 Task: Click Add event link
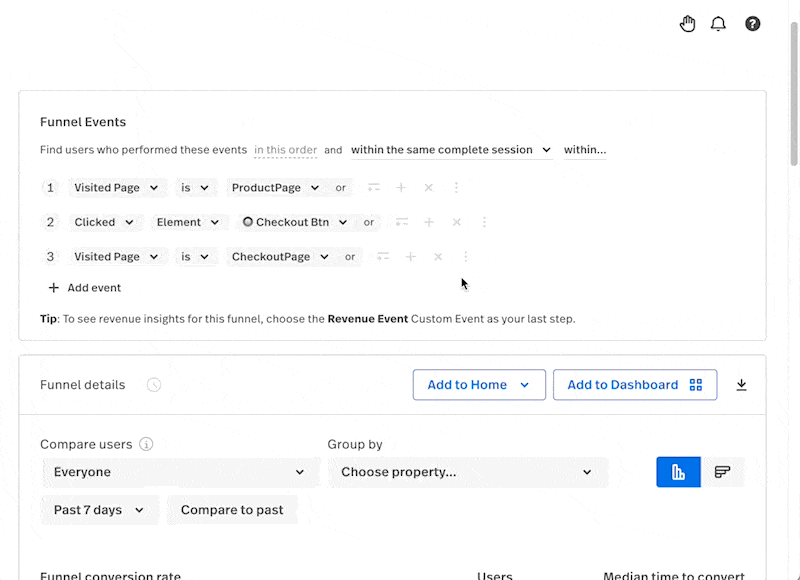click(85, 288)
